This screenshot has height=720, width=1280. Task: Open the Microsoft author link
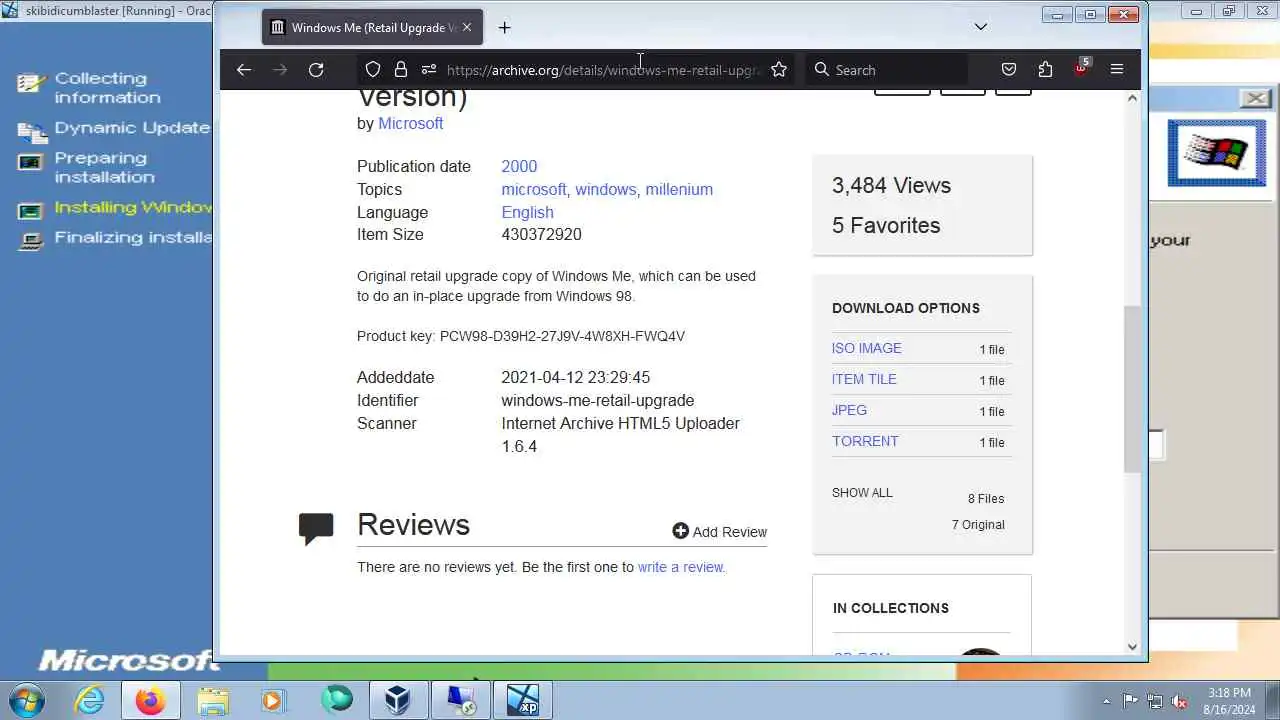point(410,123)
